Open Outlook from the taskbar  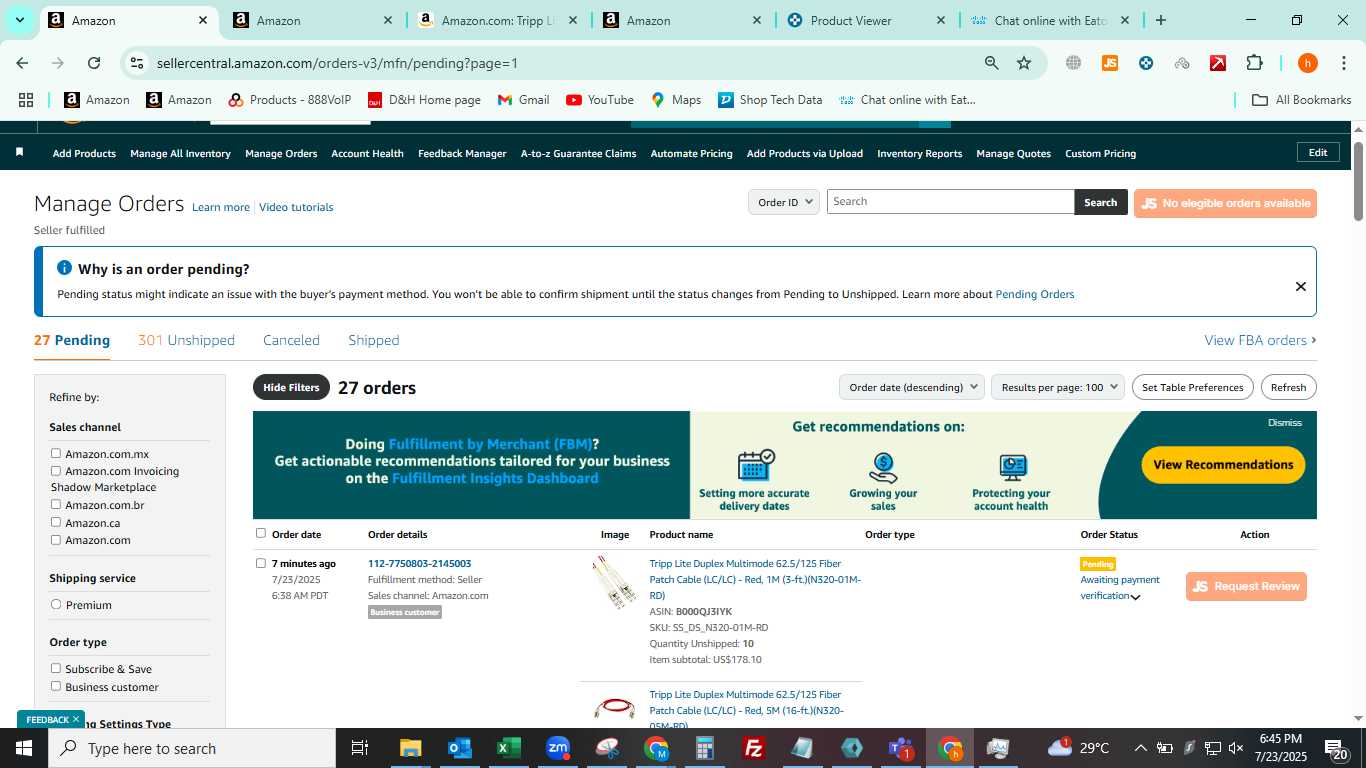[459, 748]
